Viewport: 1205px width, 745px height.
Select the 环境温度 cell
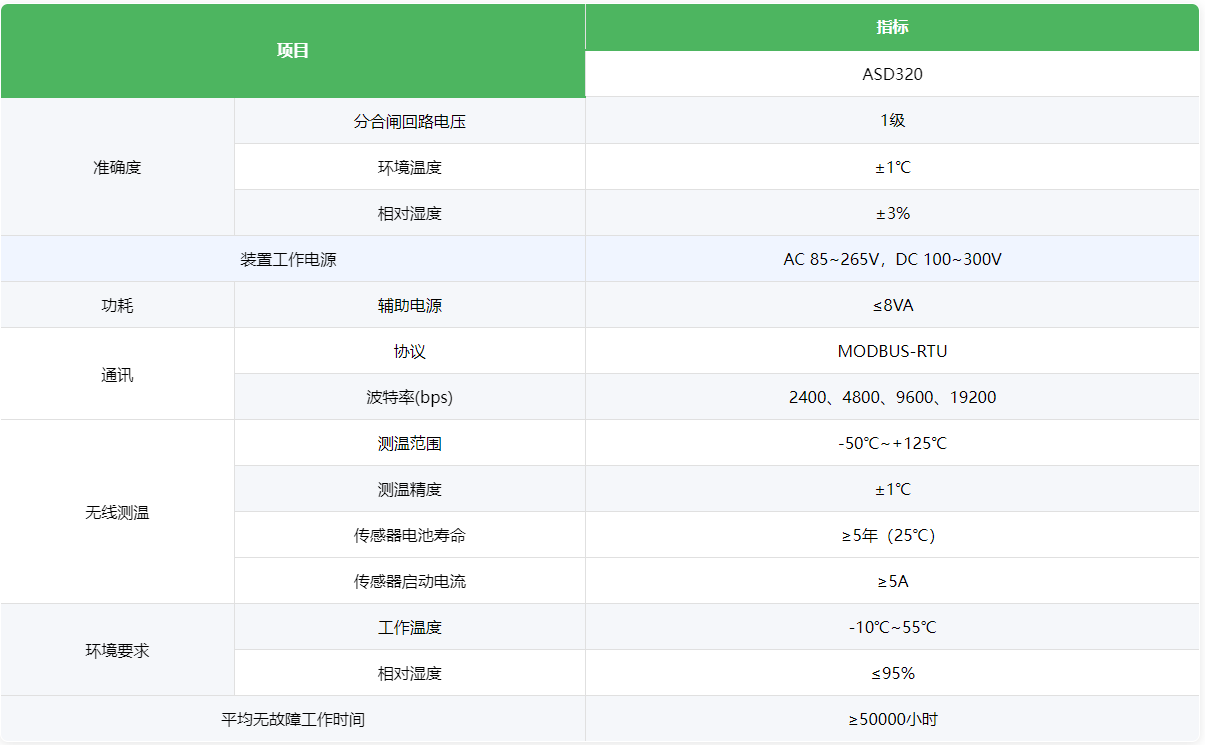tap(410, 167)
